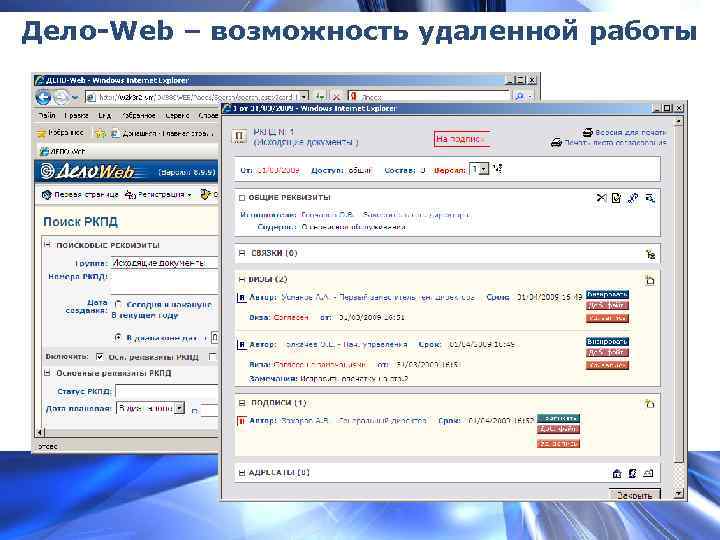
Task: Select the В диапазоне дат radio button
Action: coord(118,338)
